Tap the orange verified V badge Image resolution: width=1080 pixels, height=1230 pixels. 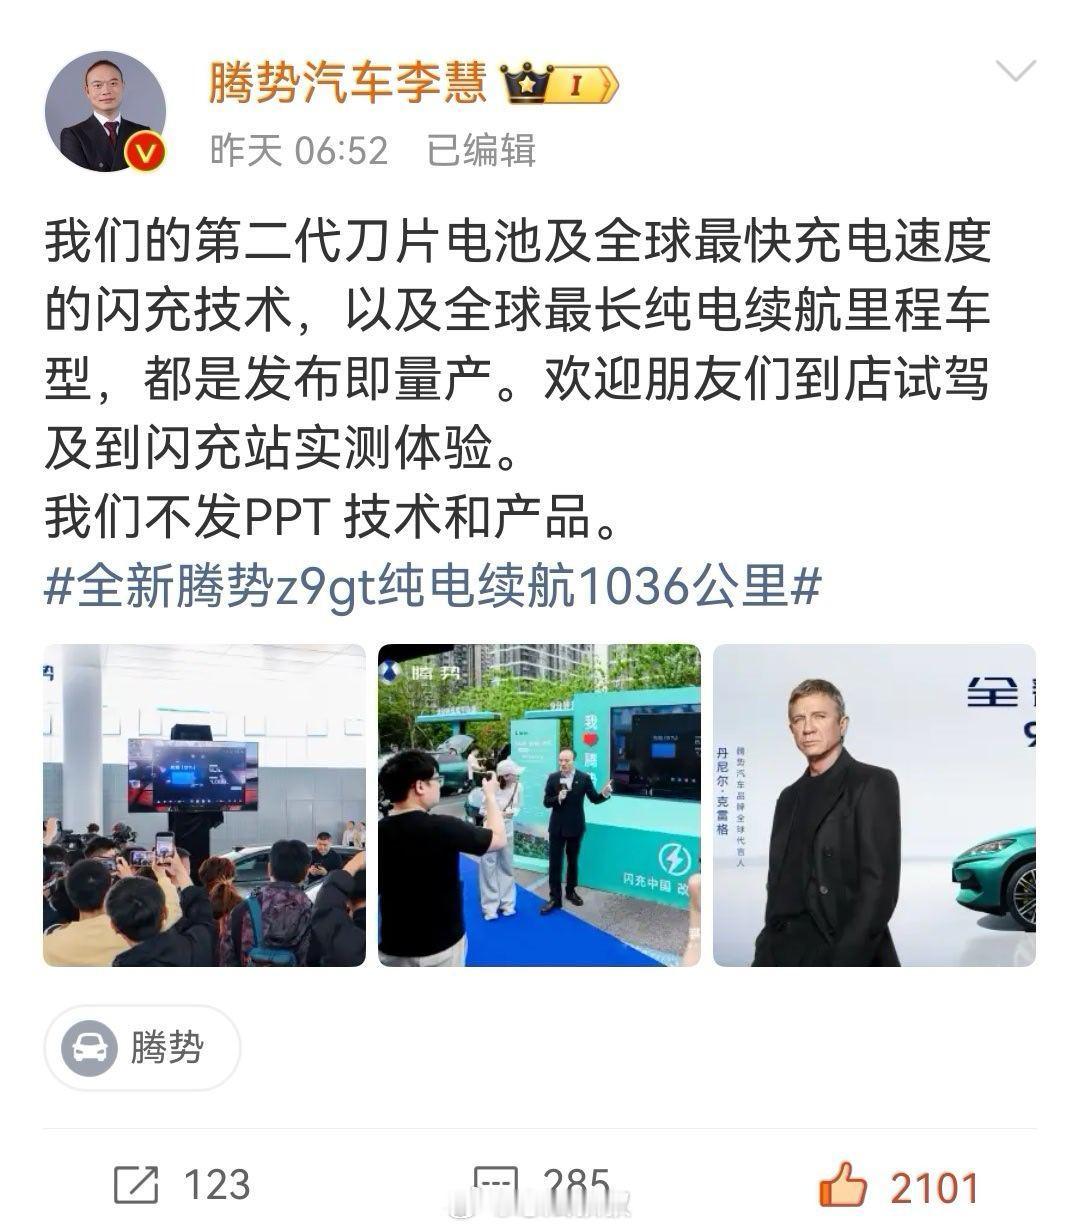(144, 153)
